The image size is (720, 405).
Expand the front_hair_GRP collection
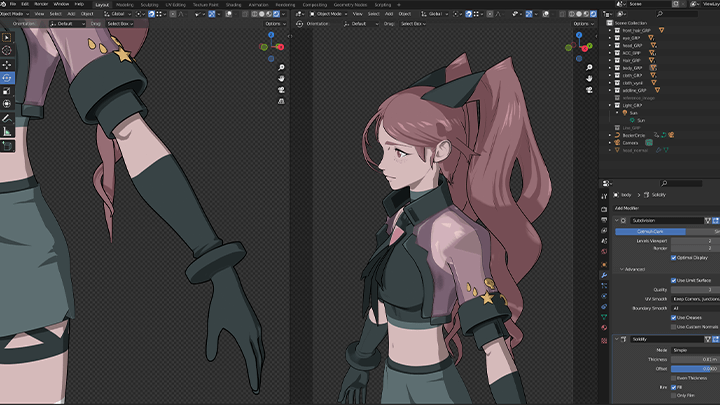point(610,30)
